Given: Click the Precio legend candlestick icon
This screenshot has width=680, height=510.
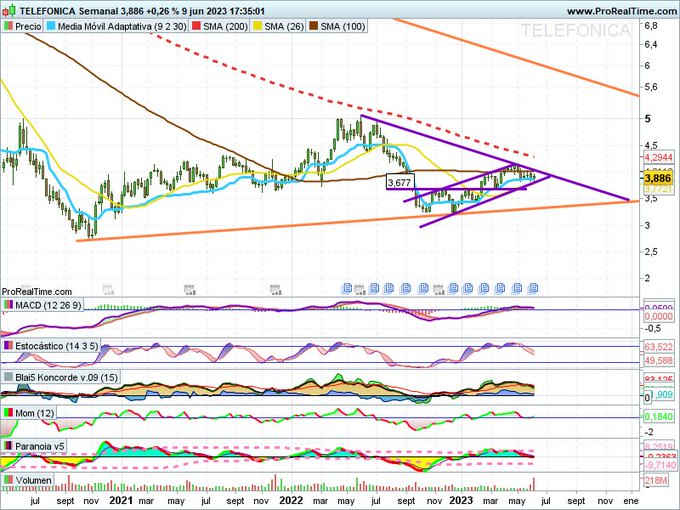Looking at the screenshot, I should (7, 26).
